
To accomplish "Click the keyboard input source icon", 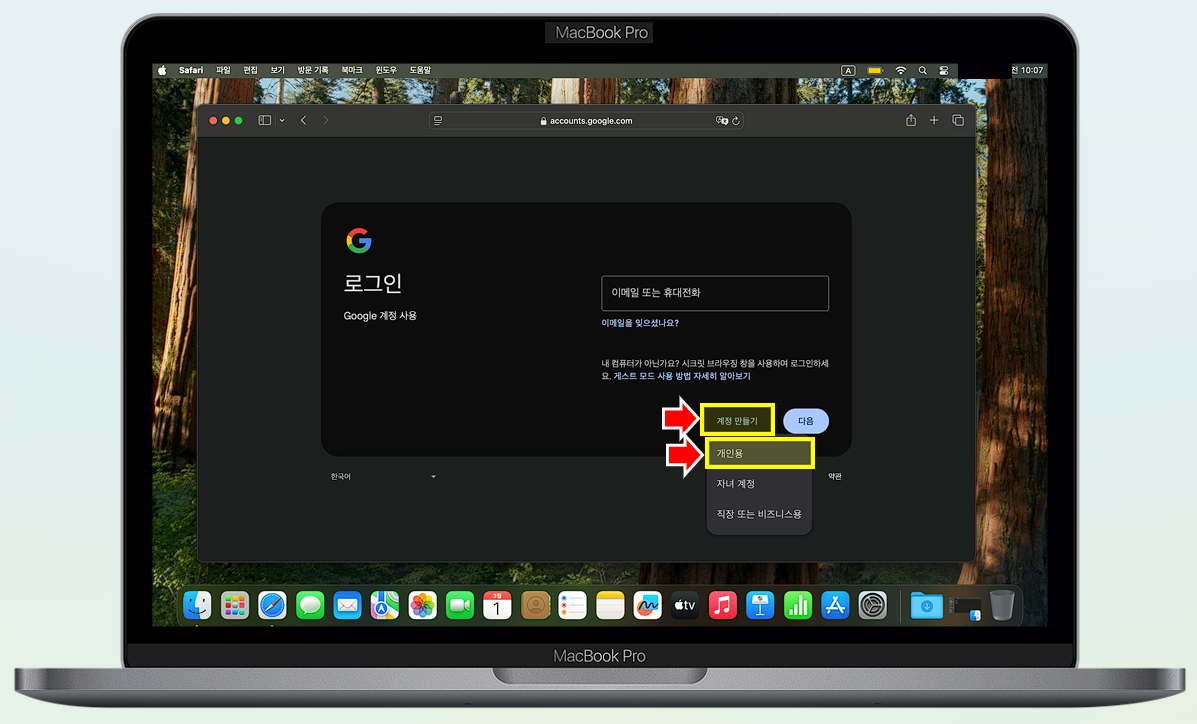I will (848, 70).
